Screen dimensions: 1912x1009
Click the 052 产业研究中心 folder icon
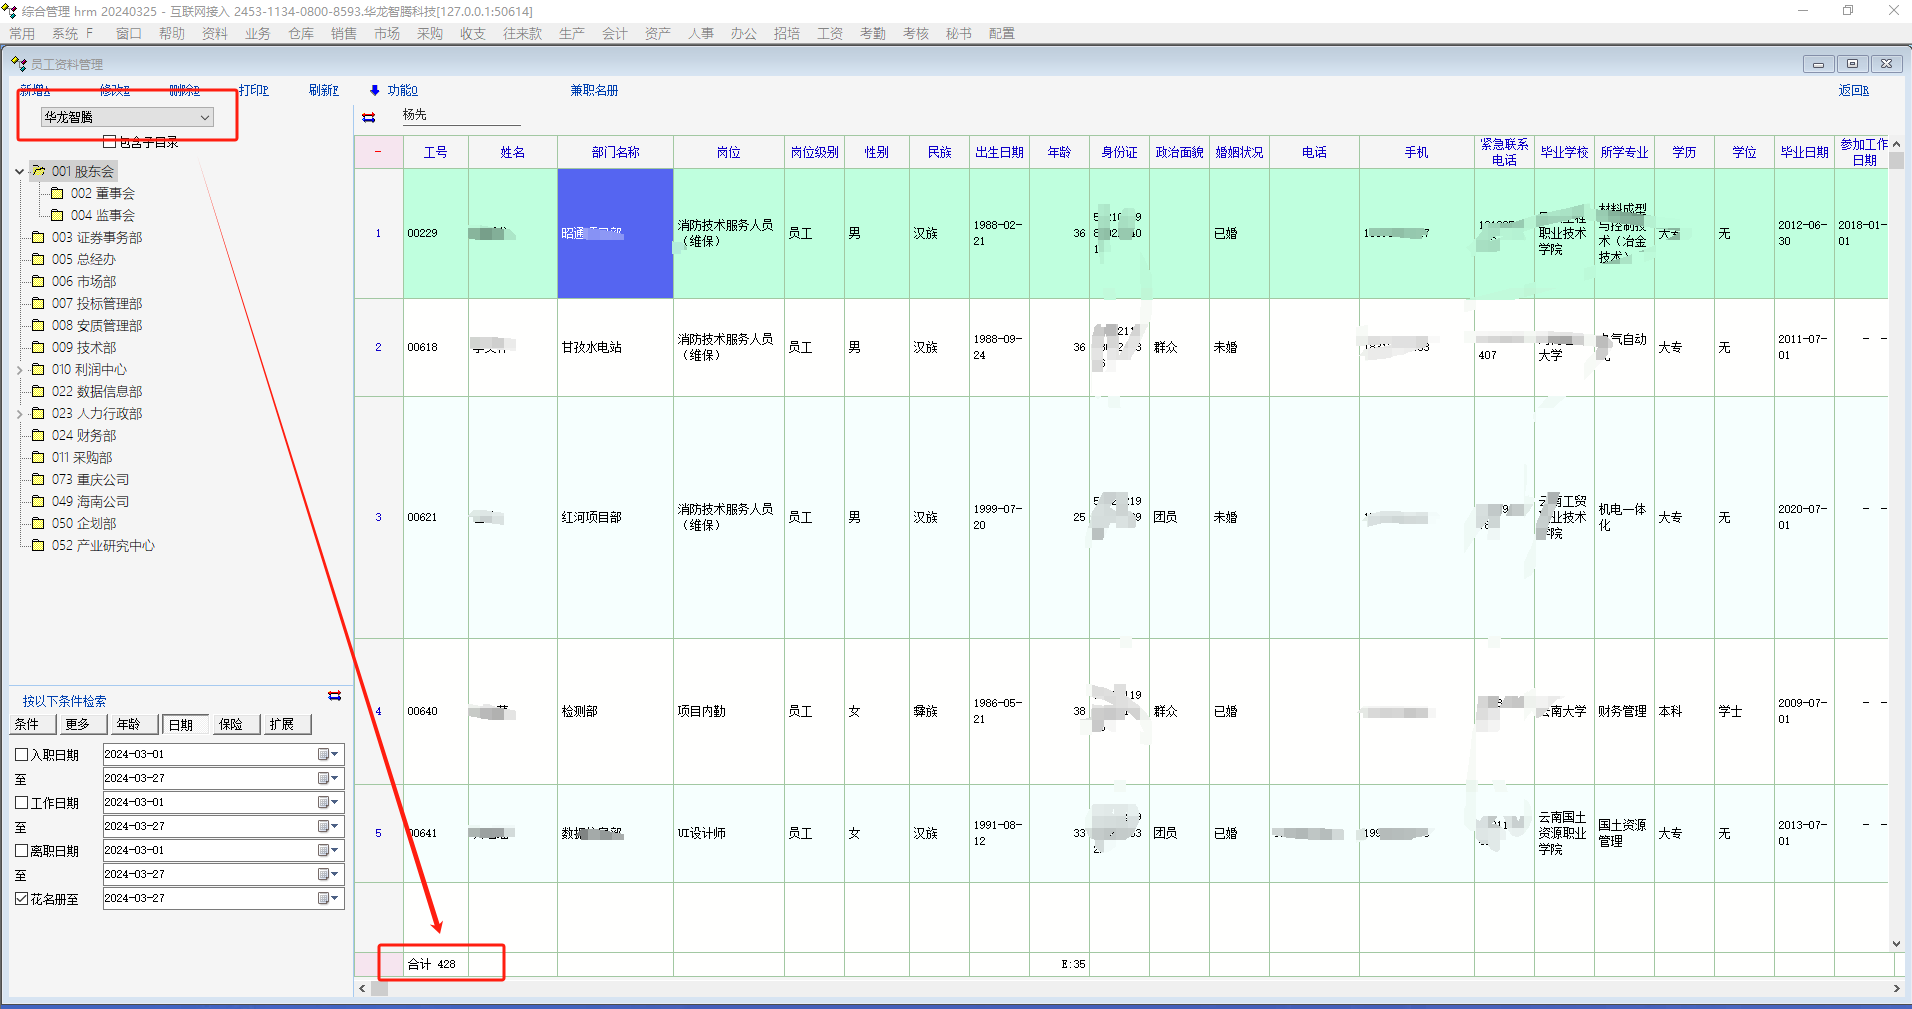[38, 546]
